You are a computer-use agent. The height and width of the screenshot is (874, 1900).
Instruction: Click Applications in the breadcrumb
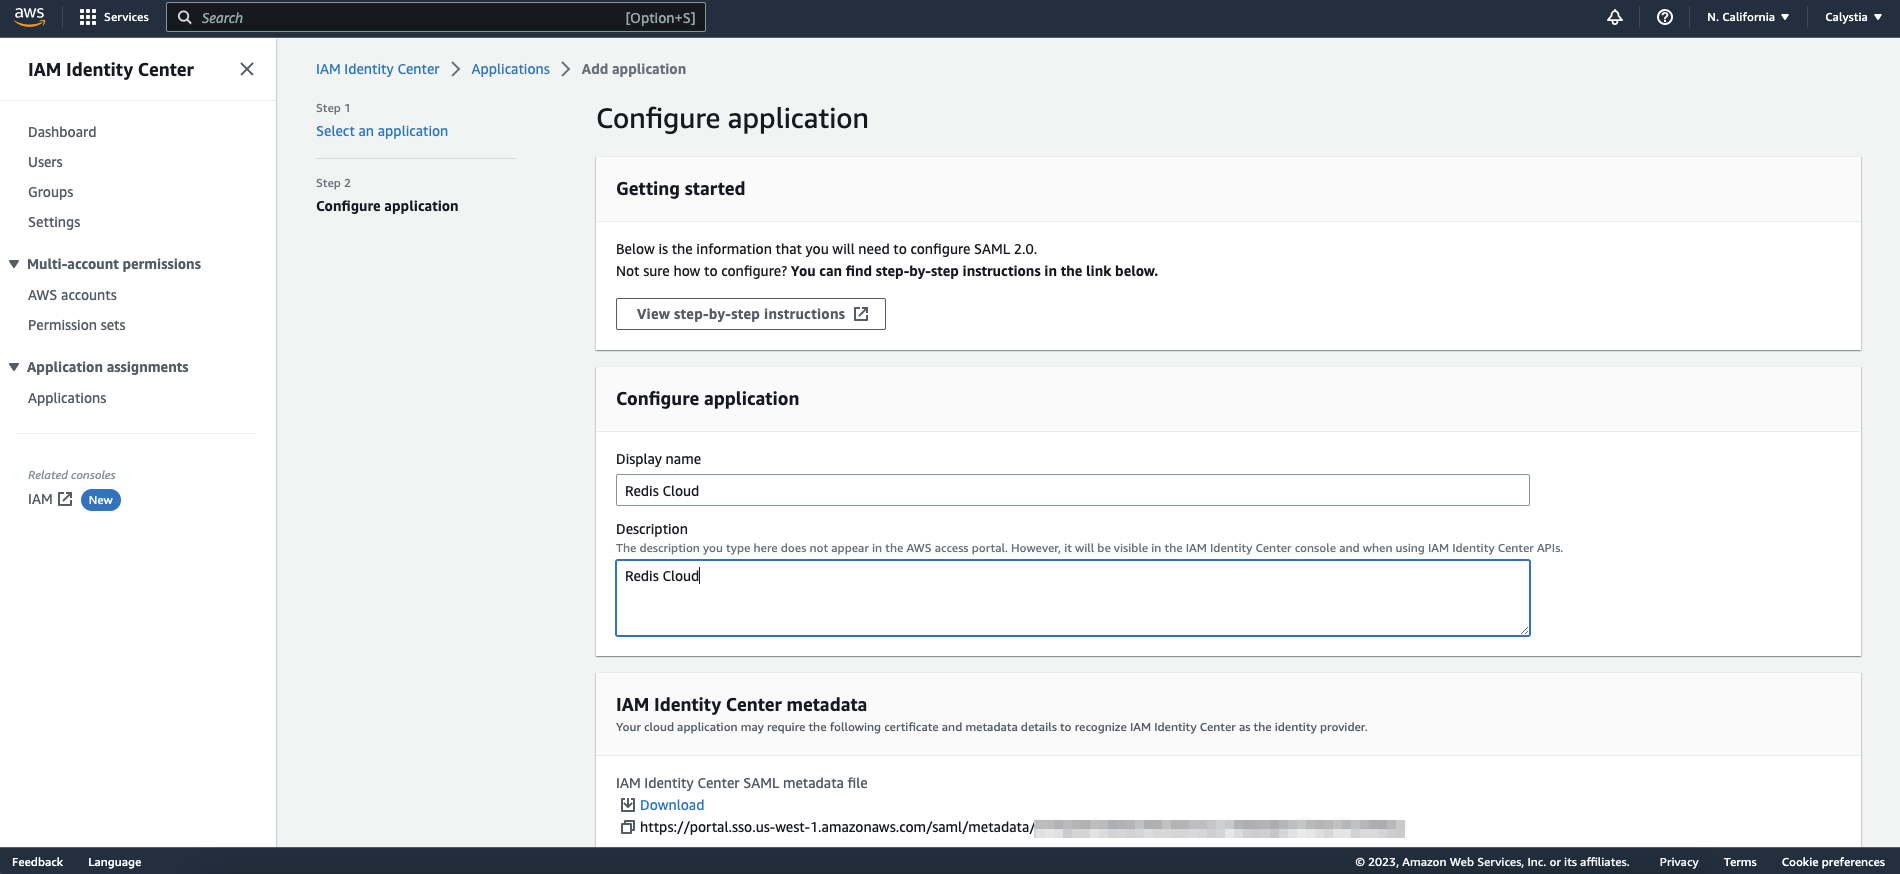click(510, 69)
